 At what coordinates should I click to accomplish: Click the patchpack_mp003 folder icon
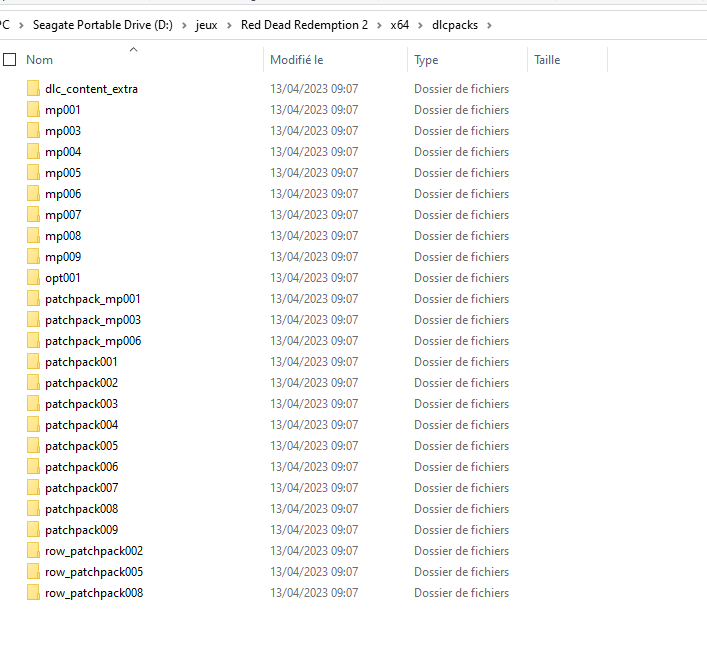33,320
